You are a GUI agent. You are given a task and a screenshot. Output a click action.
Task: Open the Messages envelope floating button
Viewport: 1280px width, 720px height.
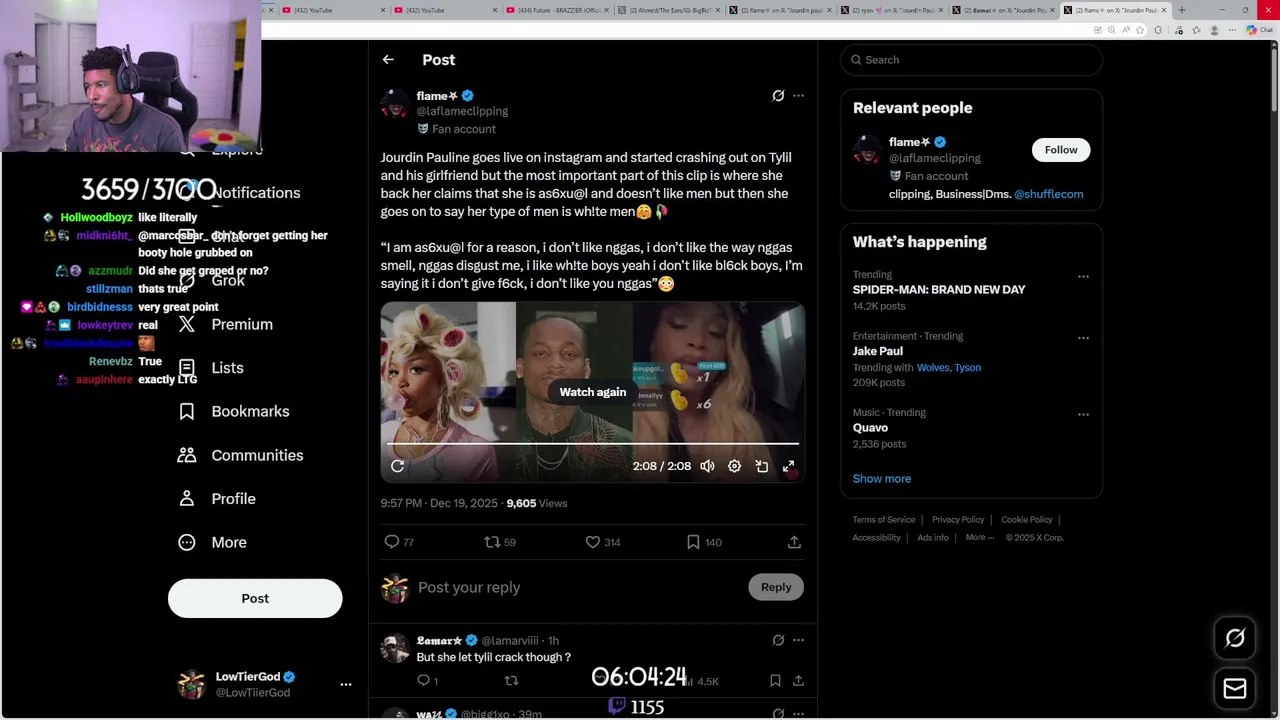point(1235,688)
